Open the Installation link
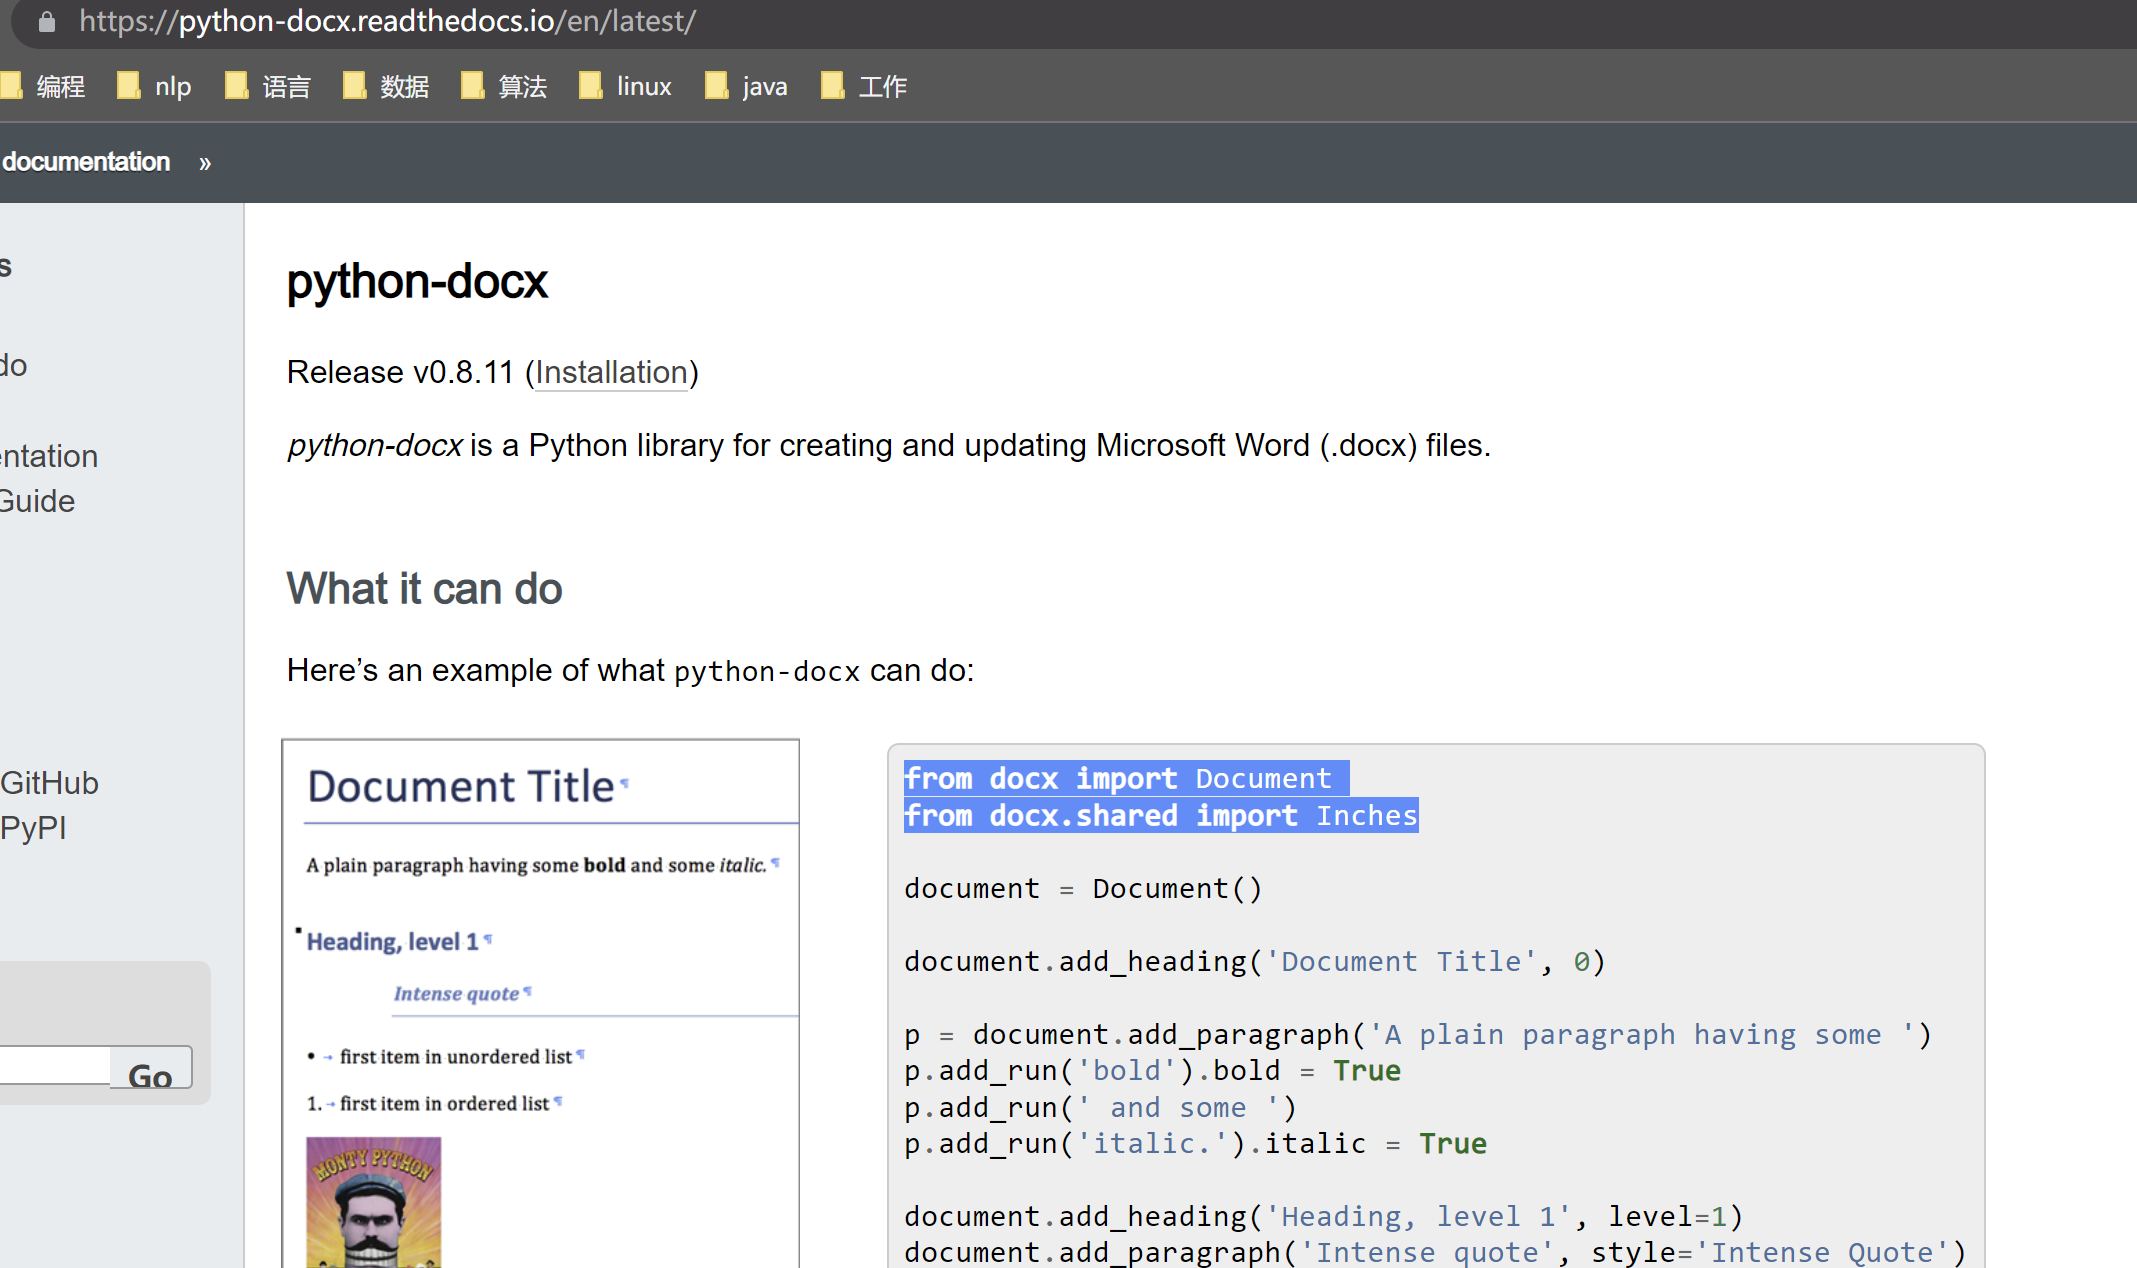2137x1268 pixels. click(x=611, y=372)
